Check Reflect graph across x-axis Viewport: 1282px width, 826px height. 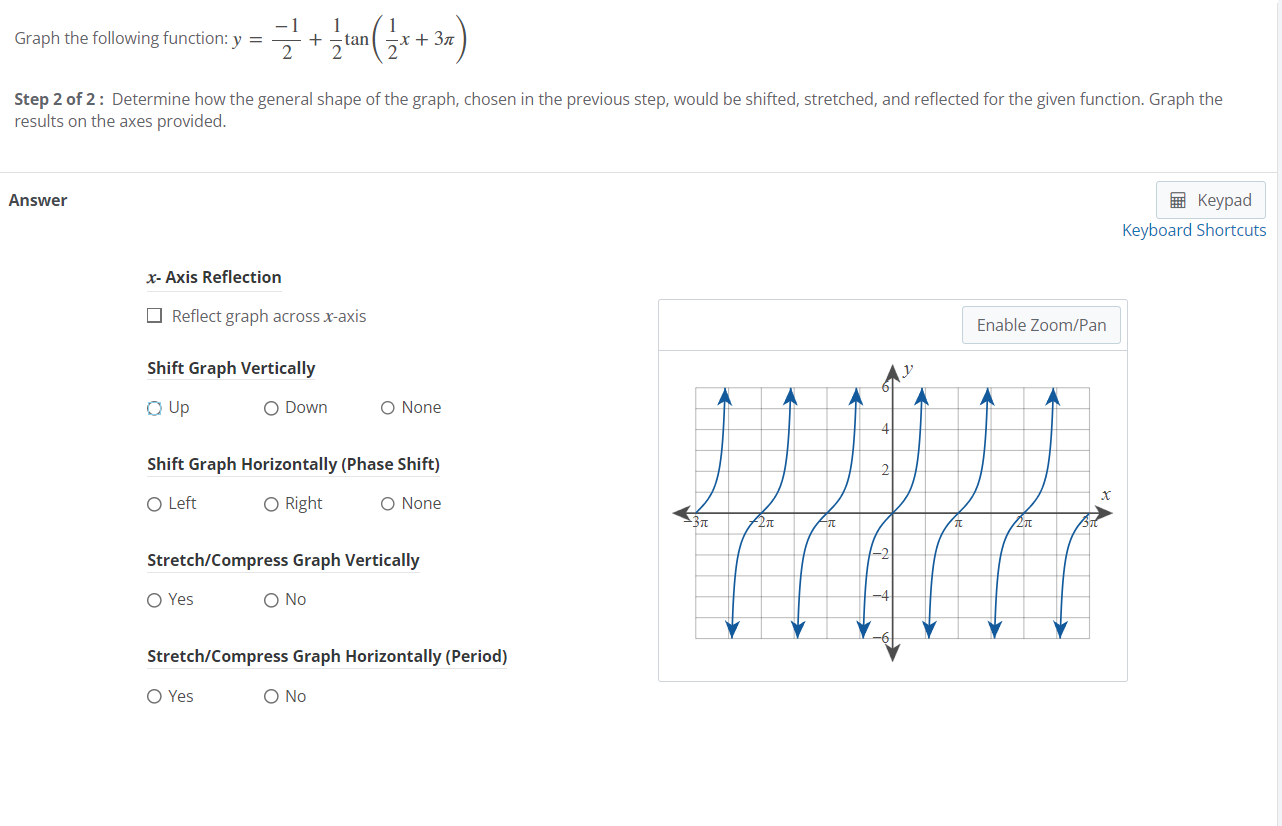pyautogui.click(x=154, y=315)
